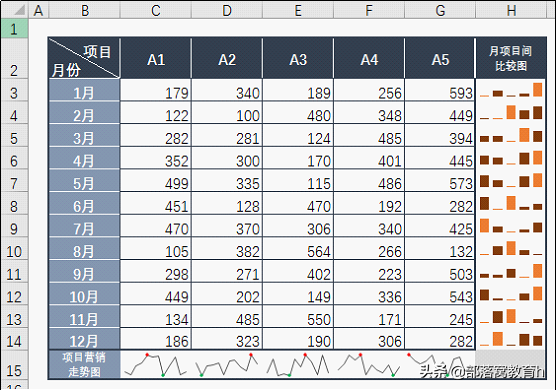Select column G header

pyautogui.click(x=440, y=10)
